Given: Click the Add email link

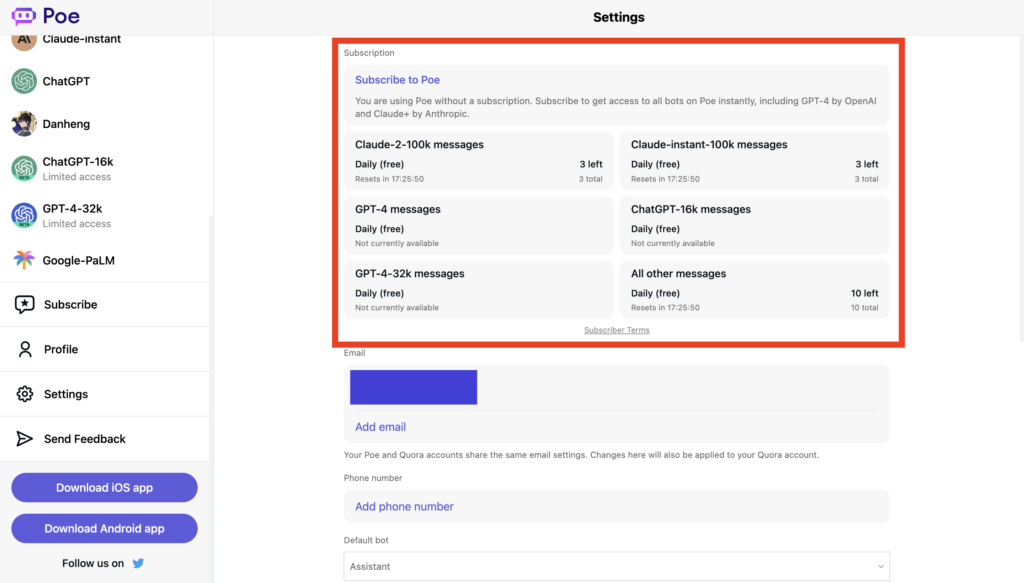Looking at the screenshot, I should pos(380,427).
